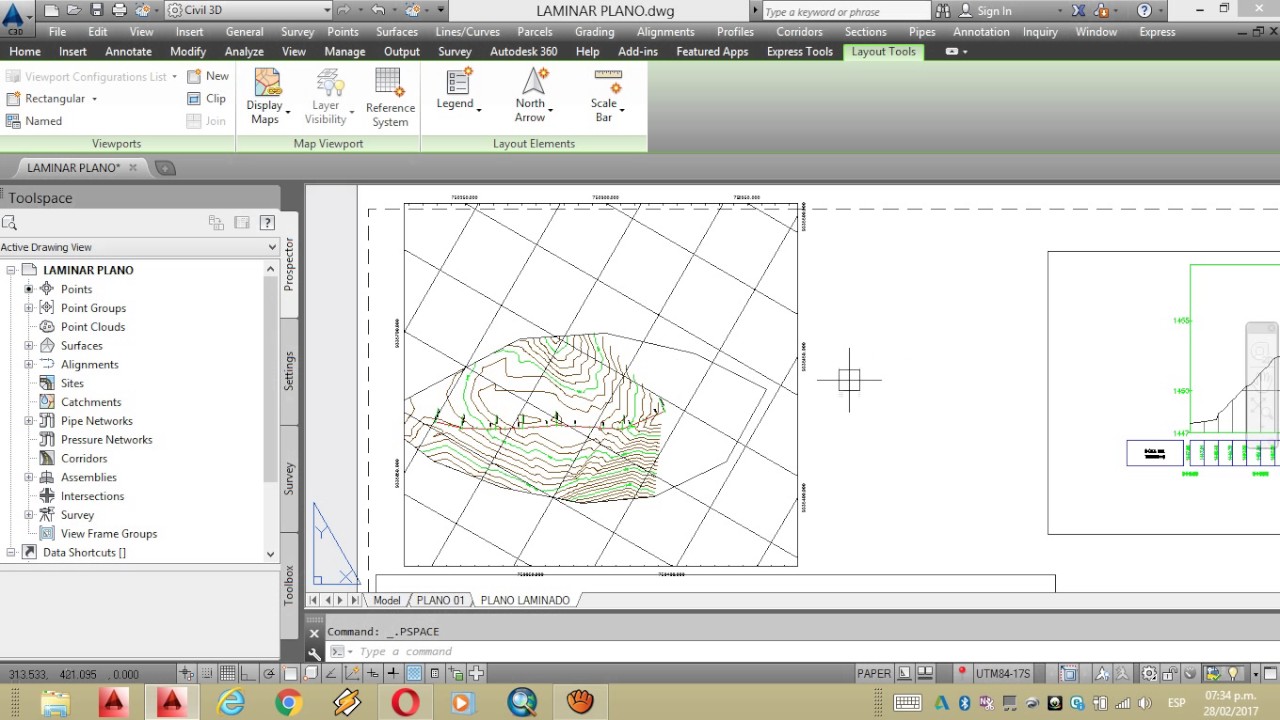Viewport: 1280px width, 720px height.
Task: Open the Rectangular viewport dropdown arrow
Action: coord(95,99)
